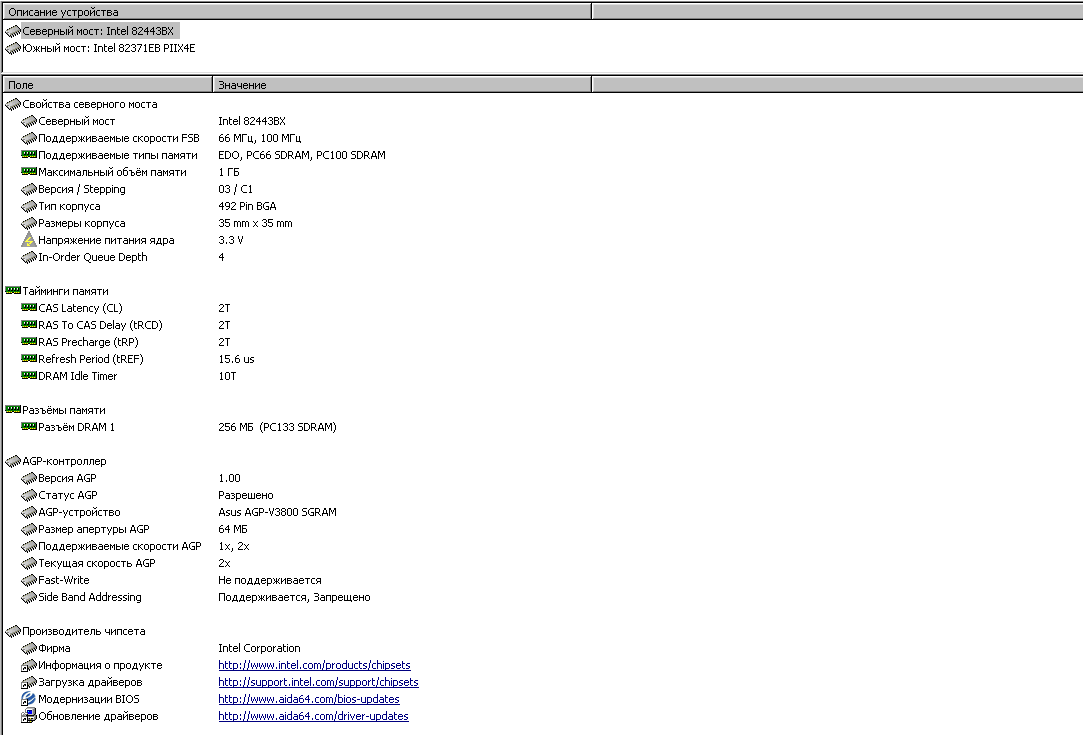Click the value Поддерживается, Запрещено
Viewport: 1083px width, 735px height.
(x=294, y=597)
